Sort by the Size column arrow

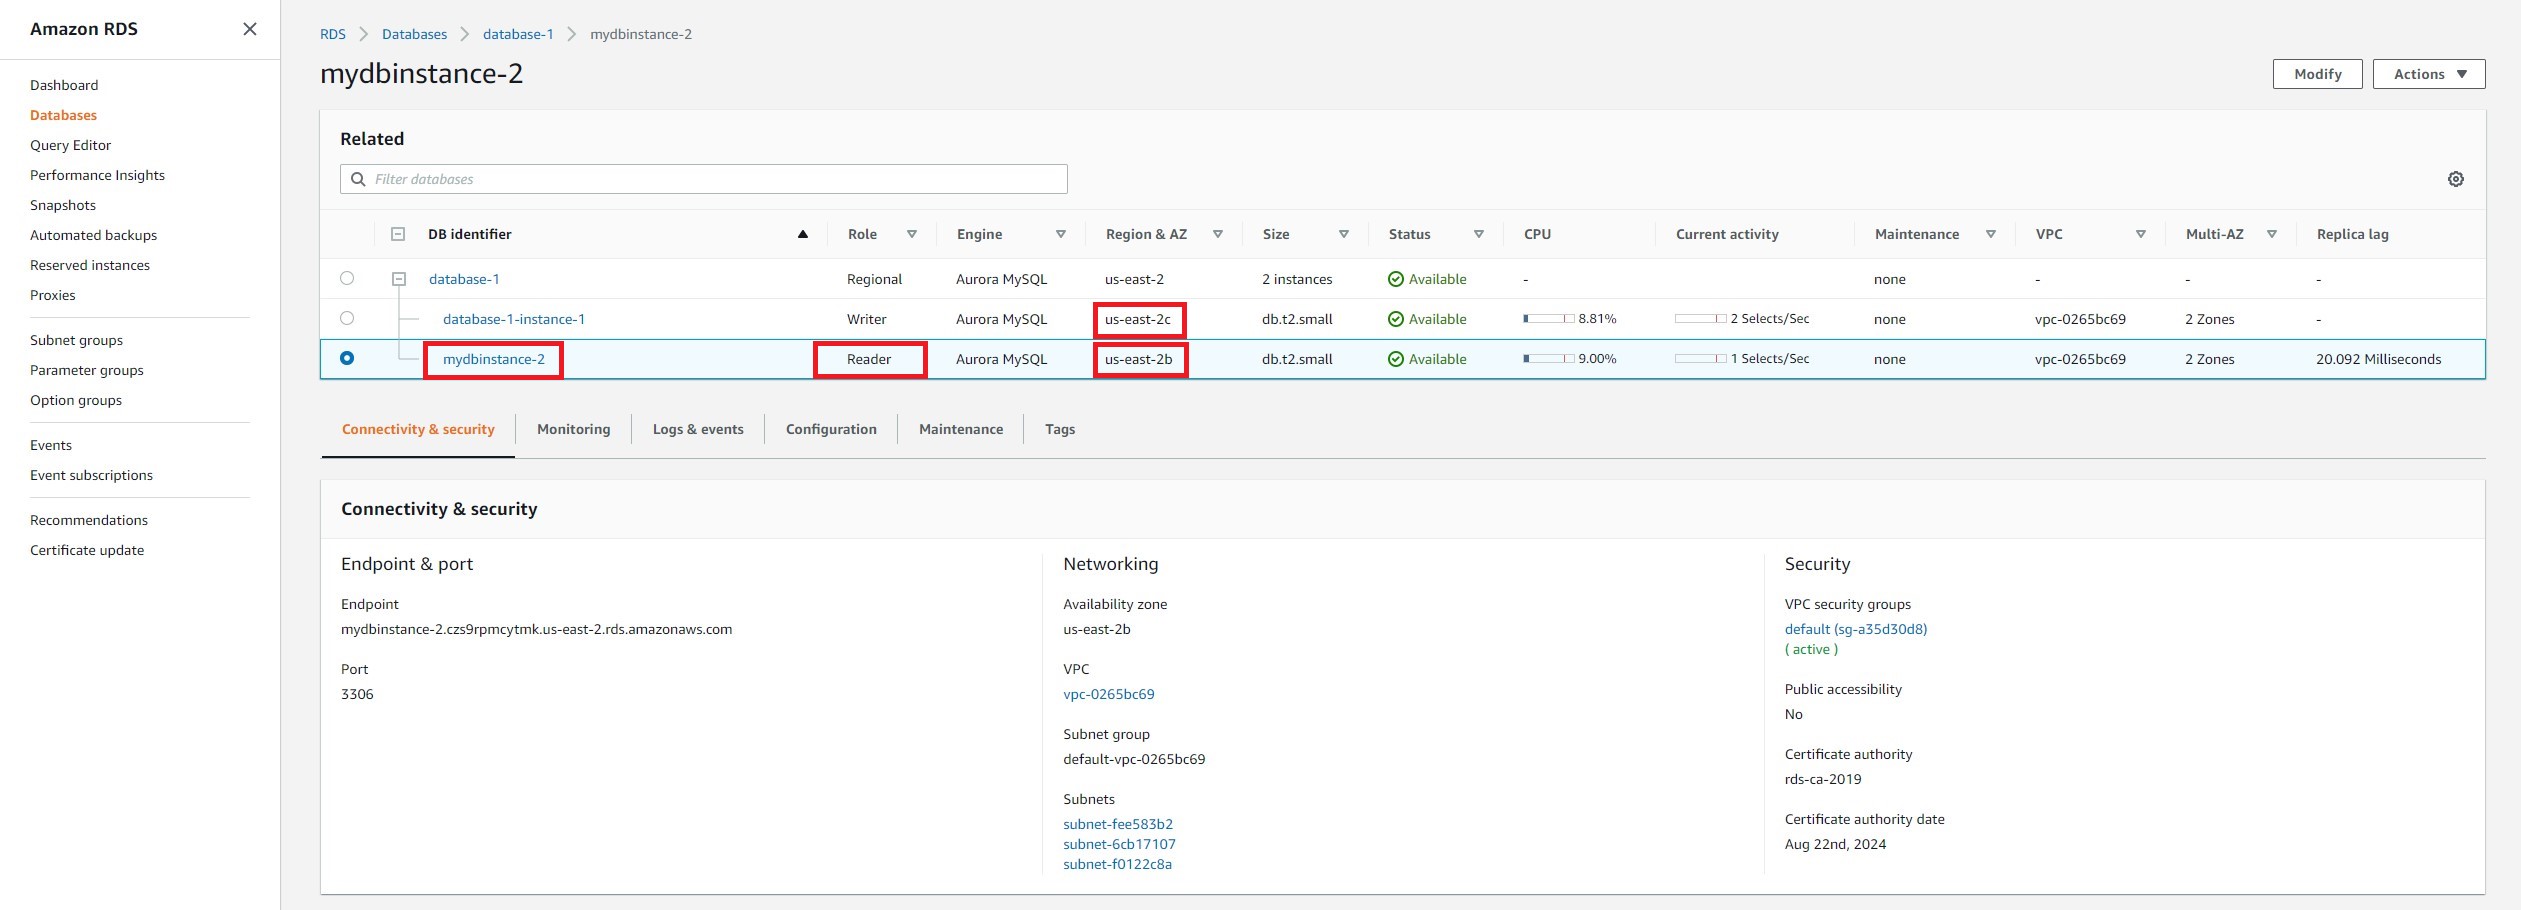tap(1344, 234)
